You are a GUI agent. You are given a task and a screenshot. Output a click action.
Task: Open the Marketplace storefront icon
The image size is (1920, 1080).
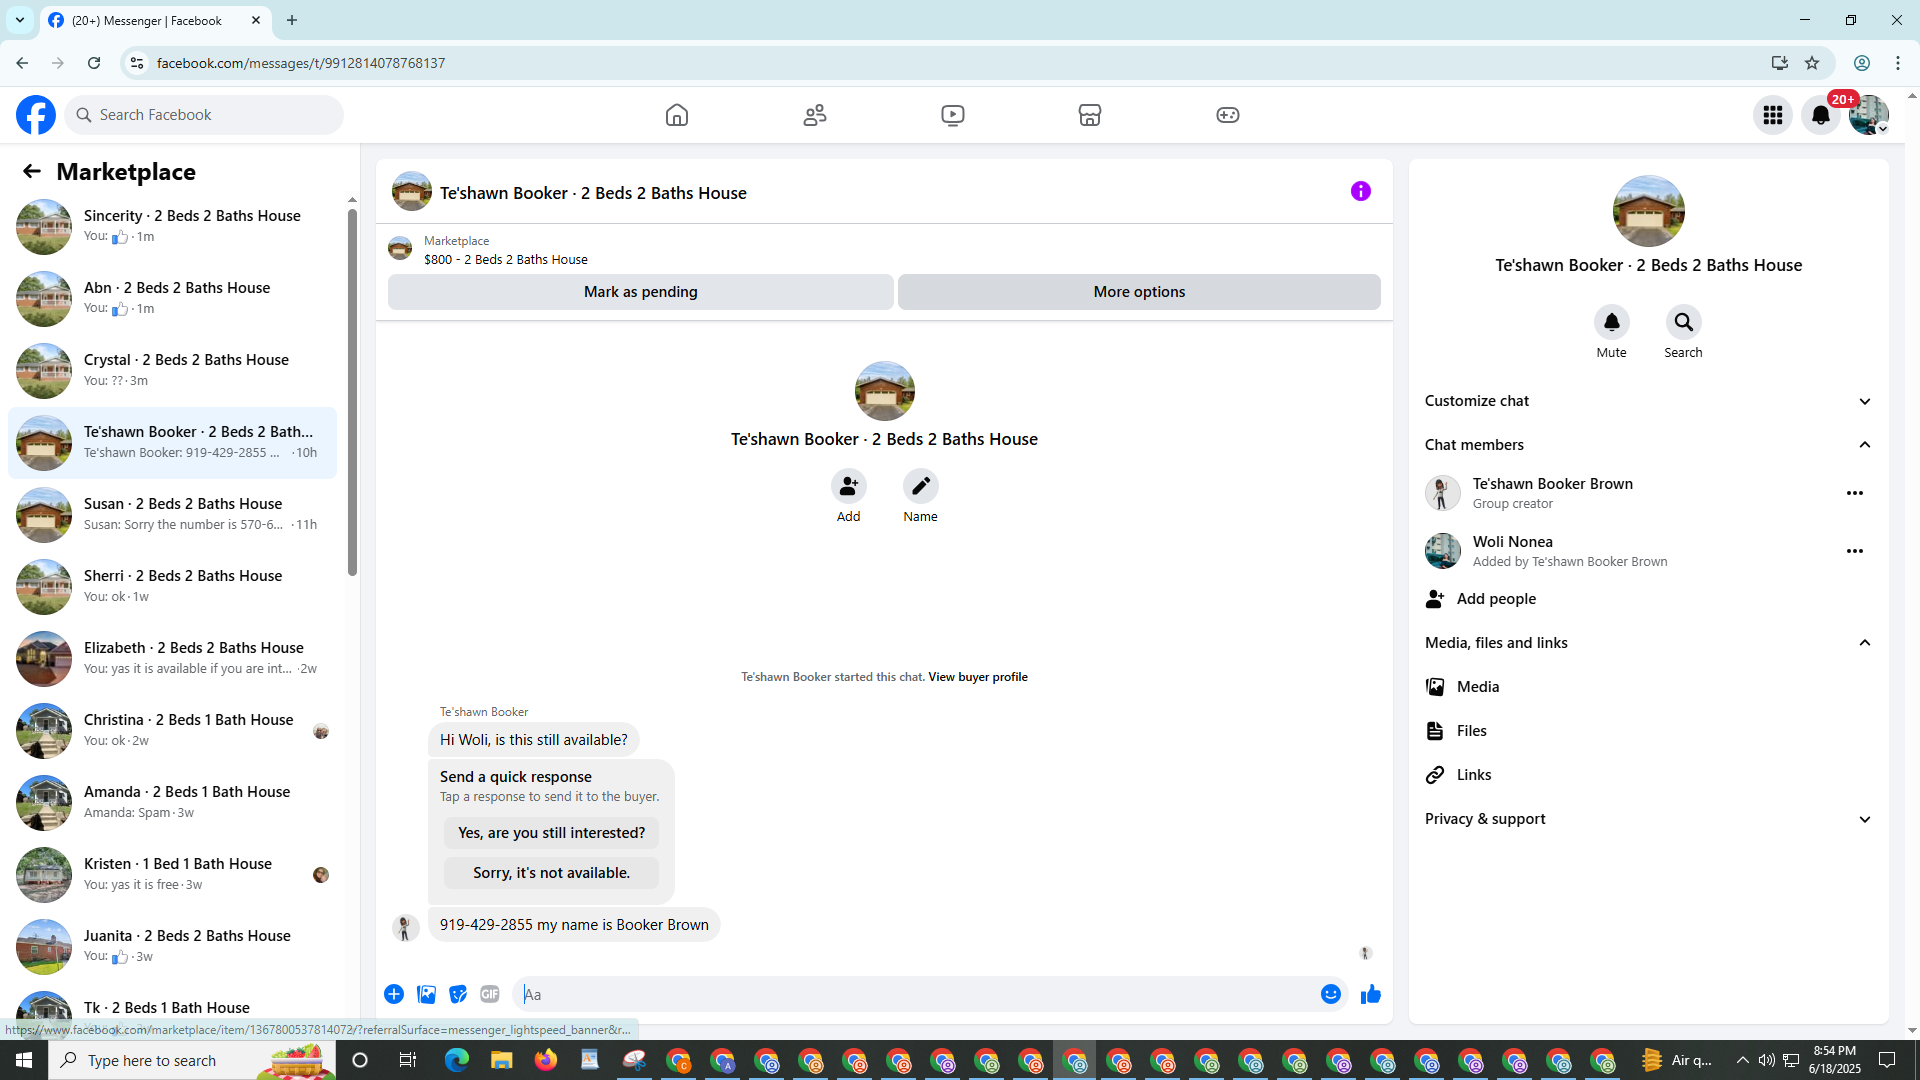click(x=1090, y=115)
